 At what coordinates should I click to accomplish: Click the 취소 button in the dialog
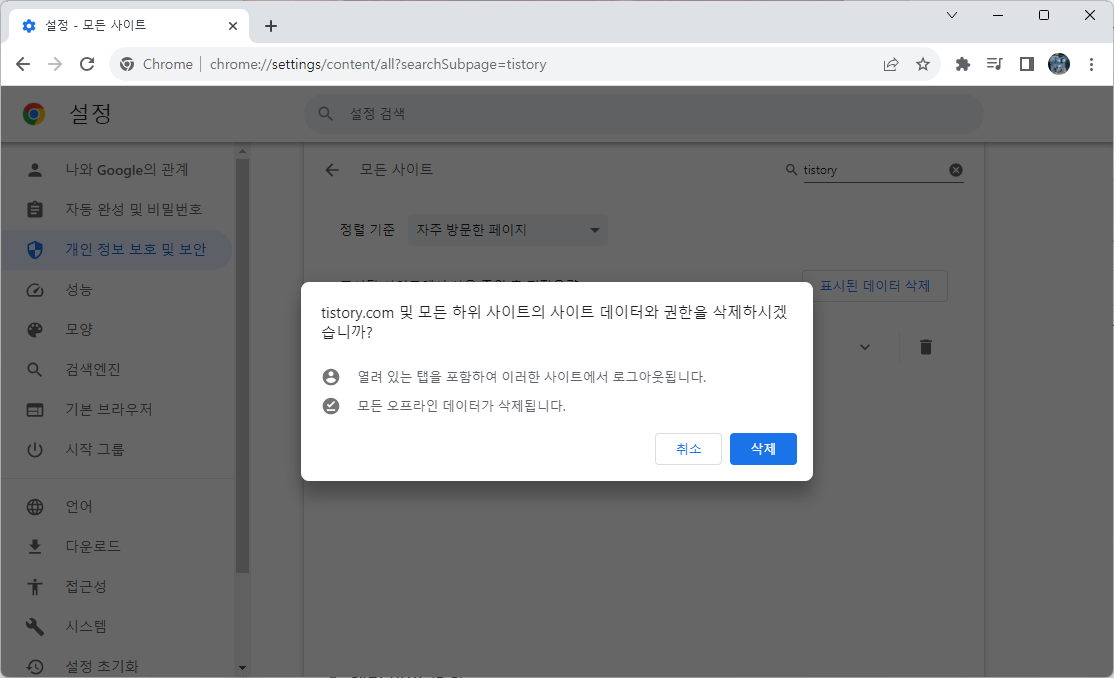pyautogui.click(x=688, y=449)
